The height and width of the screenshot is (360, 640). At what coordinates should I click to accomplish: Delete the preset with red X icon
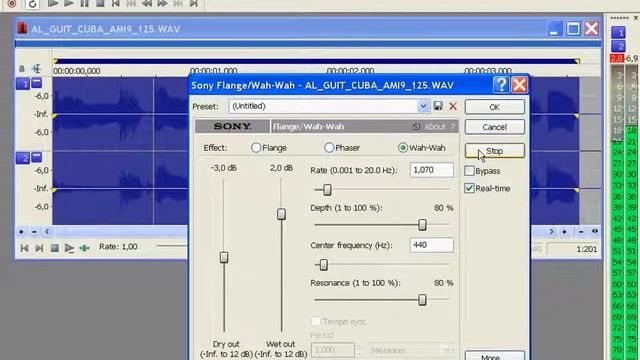(x=453, y=107)
